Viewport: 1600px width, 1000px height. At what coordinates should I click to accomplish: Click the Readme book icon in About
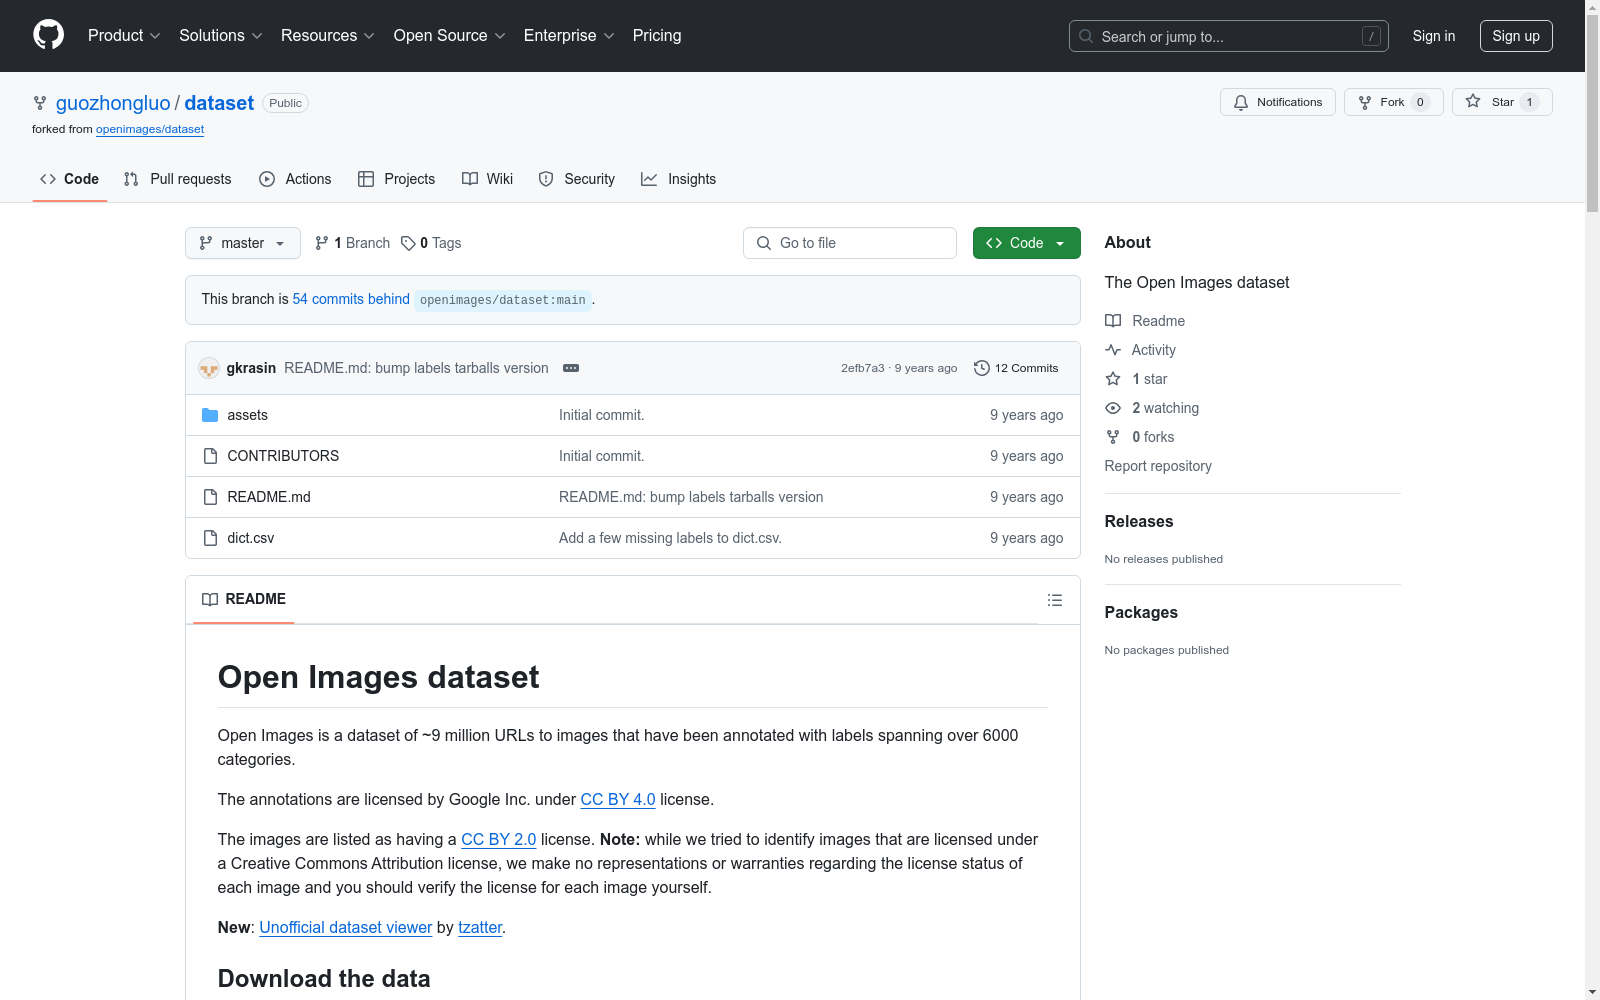(x=1113, y=321)
